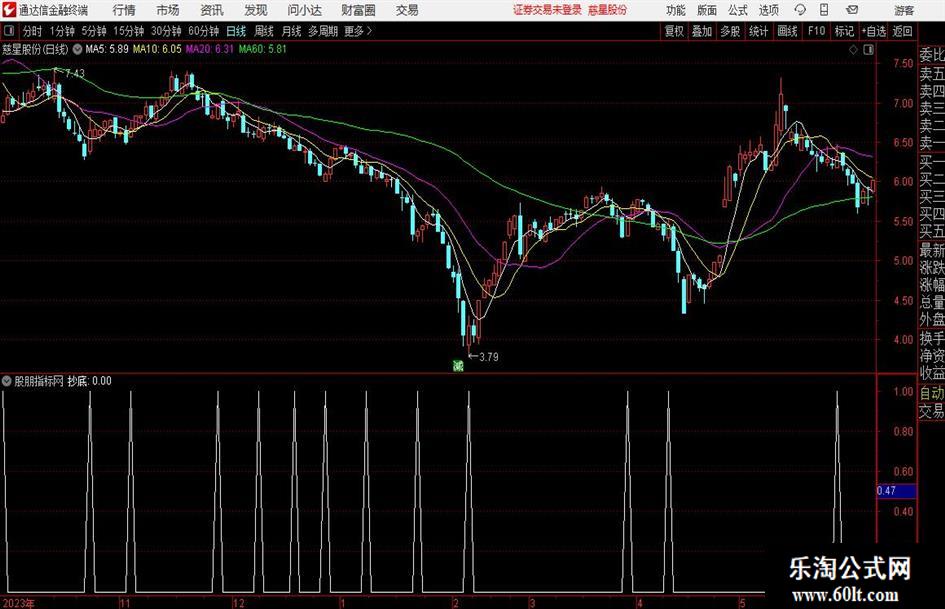Click the 自动 button in right panel
945x609 pixels.
point(931,393)
